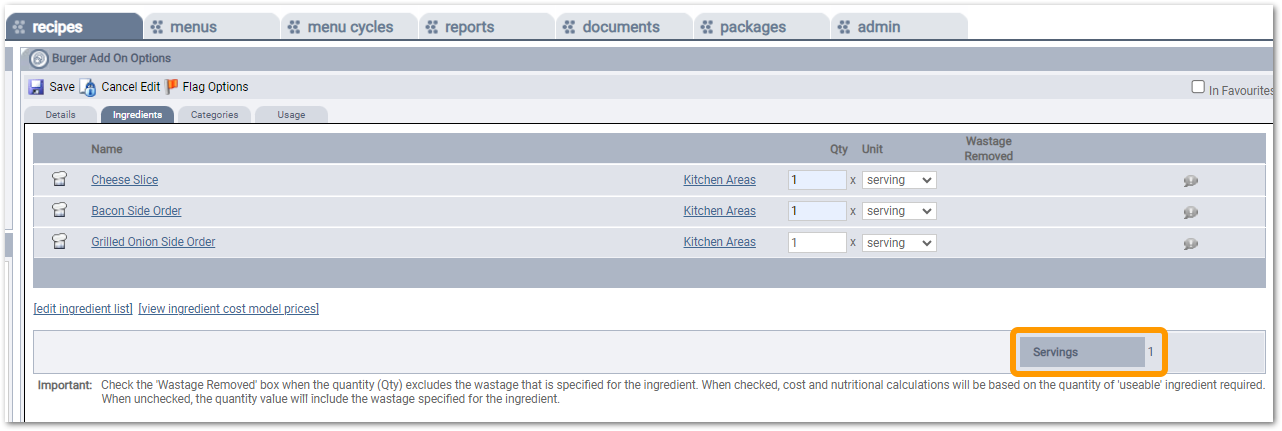1282x431 pixels.
Task: Click the Qty field for Grilled Onion Side Order
Action: pos(817,242)
